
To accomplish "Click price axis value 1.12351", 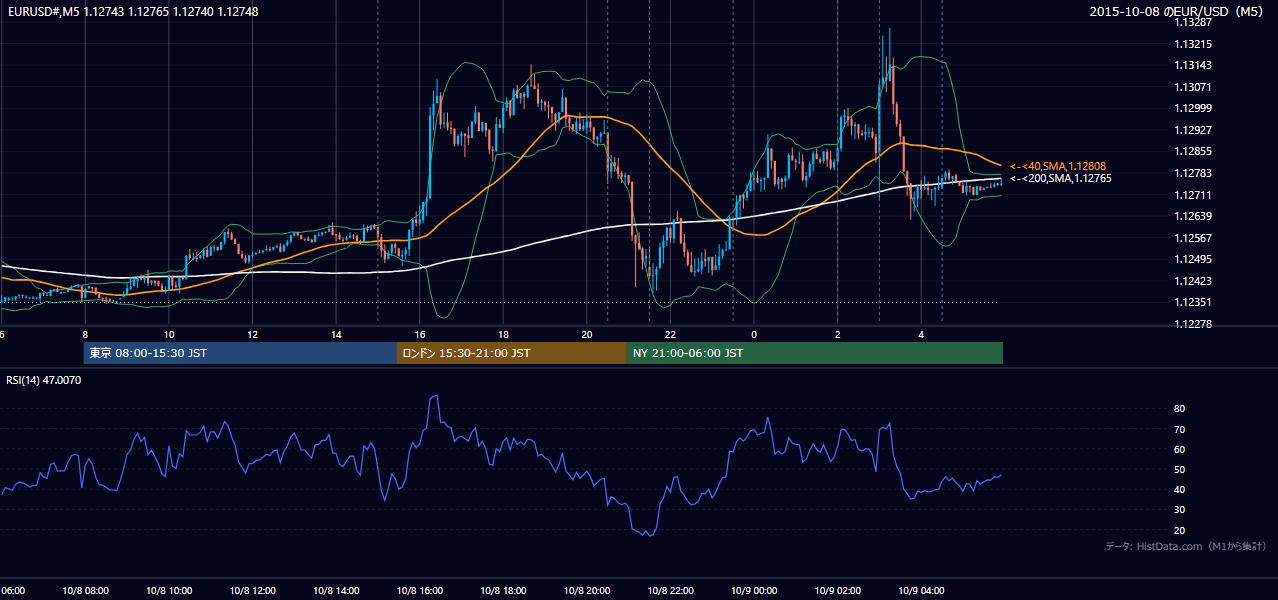I will point(1193,302).
